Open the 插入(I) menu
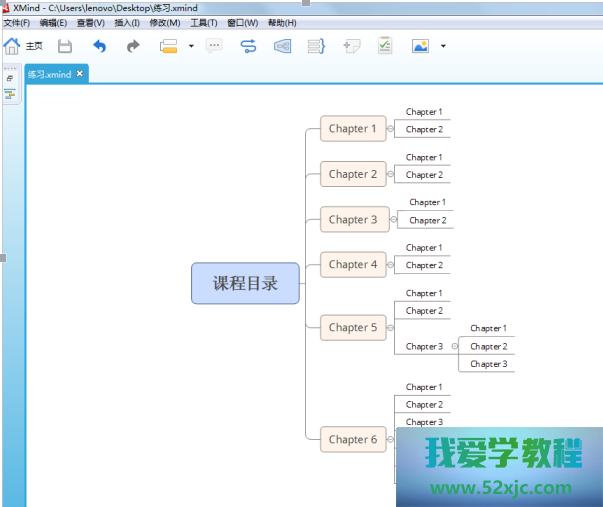 tap(127, 23)
